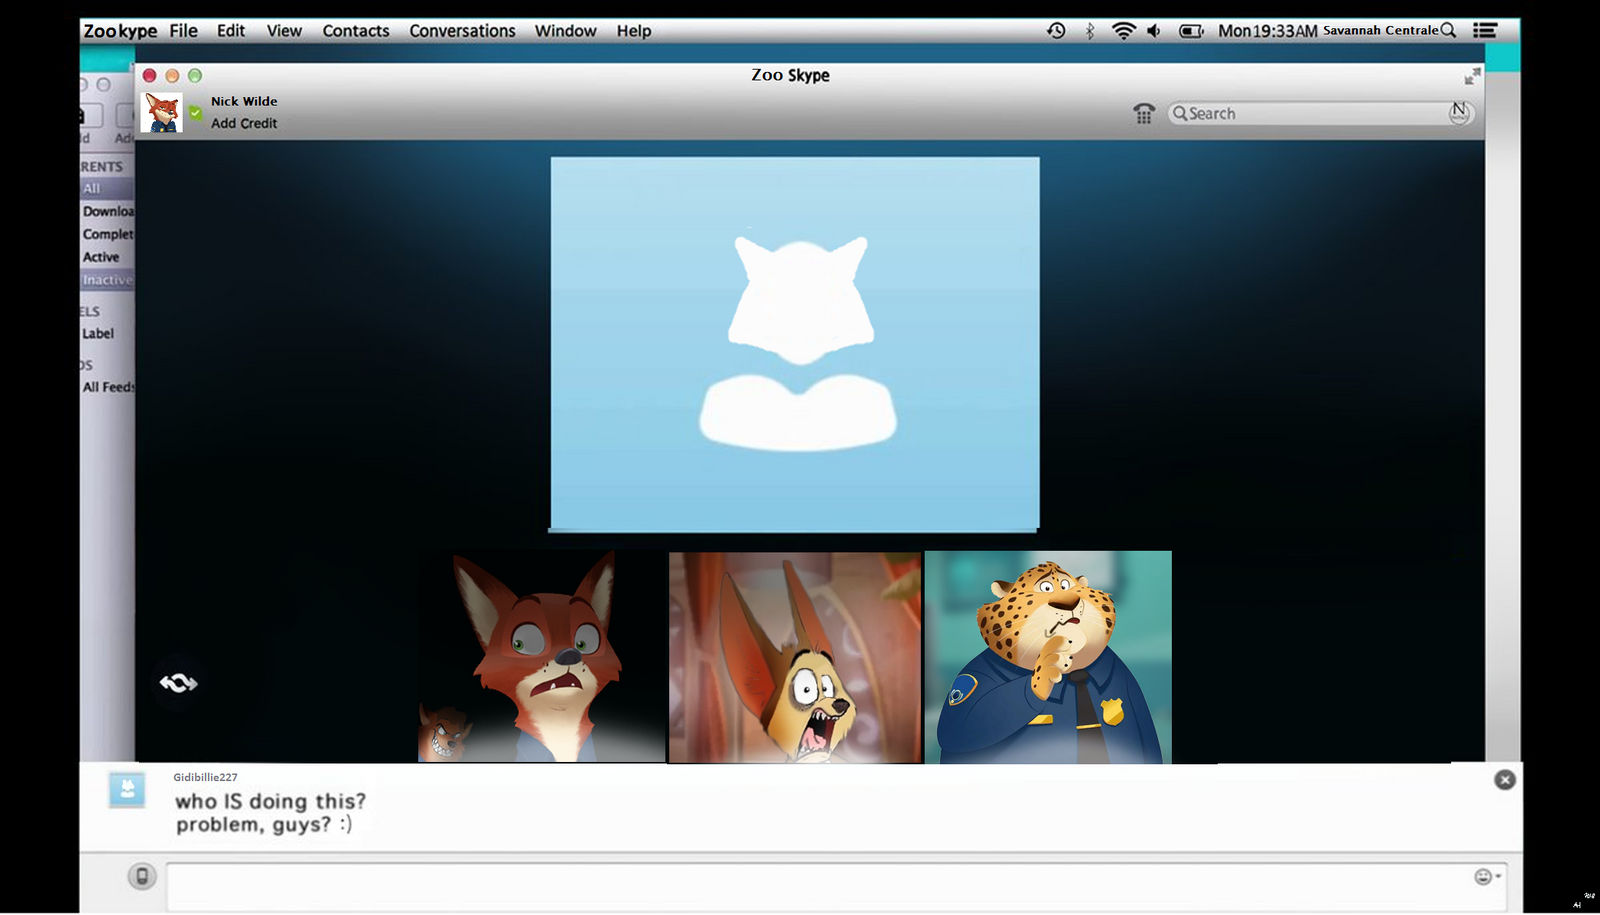Click the Add Credit link

click(244, 123)
